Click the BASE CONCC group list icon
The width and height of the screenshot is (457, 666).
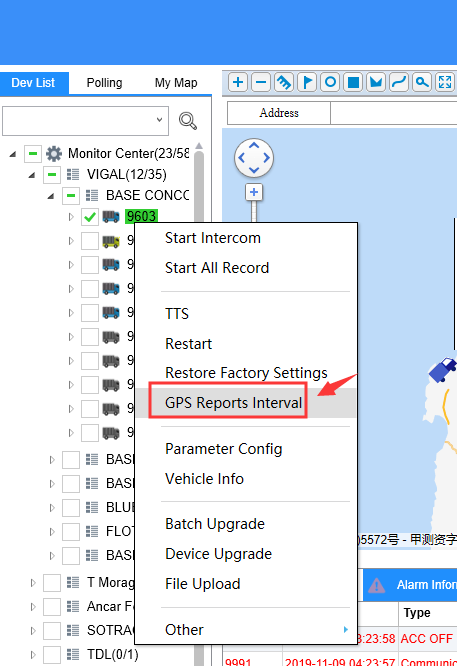point(92,195)
